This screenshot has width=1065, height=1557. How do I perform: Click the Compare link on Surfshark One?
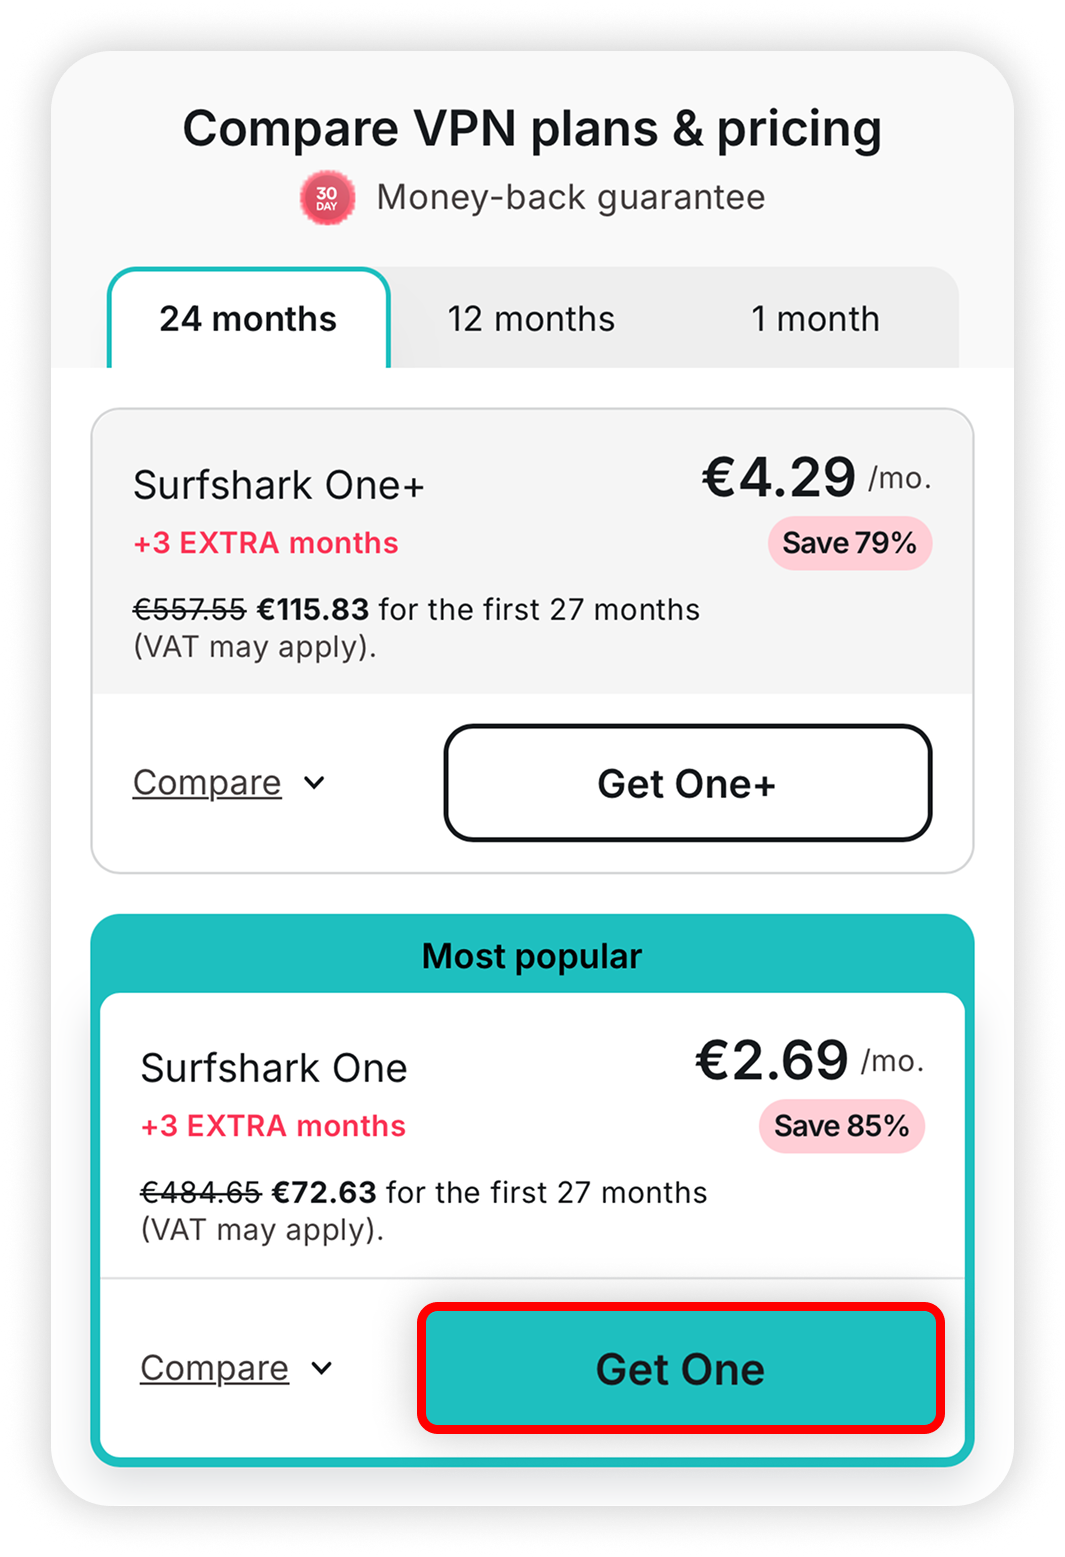214,1368
